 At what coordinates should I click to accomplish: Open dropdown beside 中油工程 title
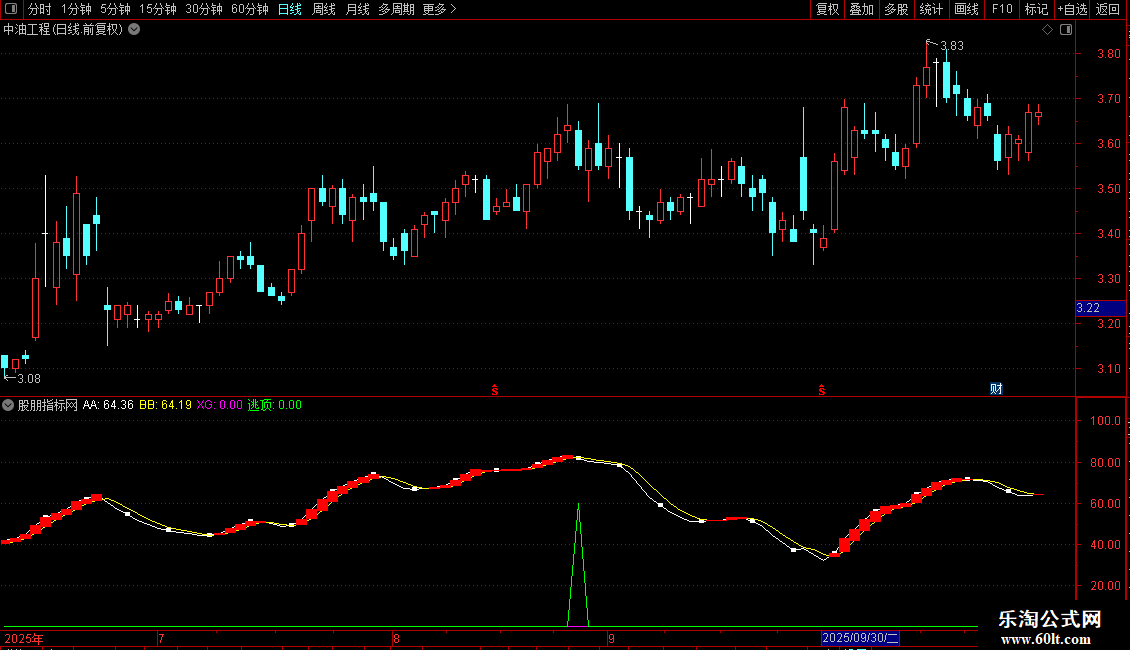134,30
